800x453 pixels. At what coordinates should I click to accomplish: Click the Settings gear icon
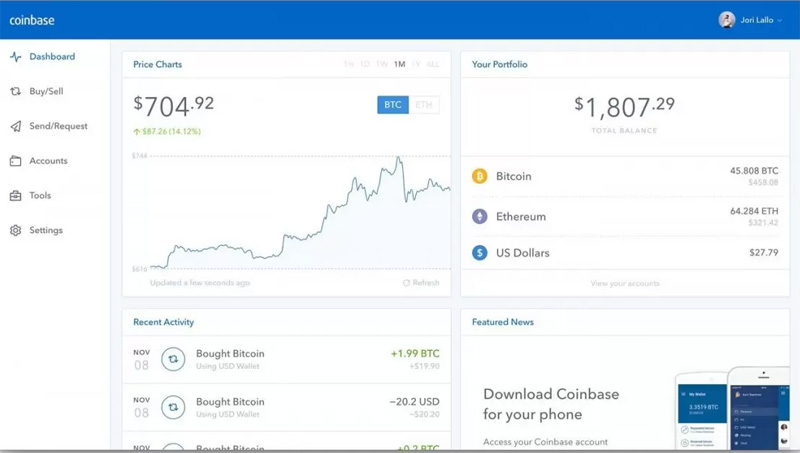tap(16, 230)
